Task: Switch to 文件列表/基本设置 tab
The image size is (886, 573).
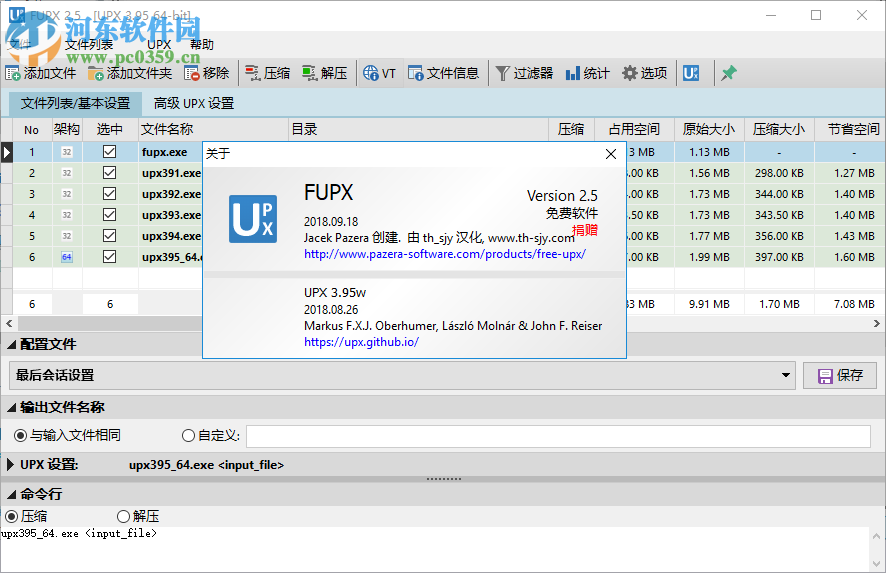Action: pyautogui.click(x=75, y=103)
